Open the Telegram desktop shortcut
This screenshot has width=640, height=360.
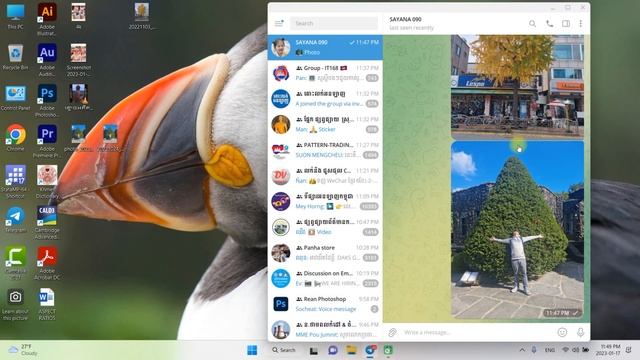pos(15,220)
